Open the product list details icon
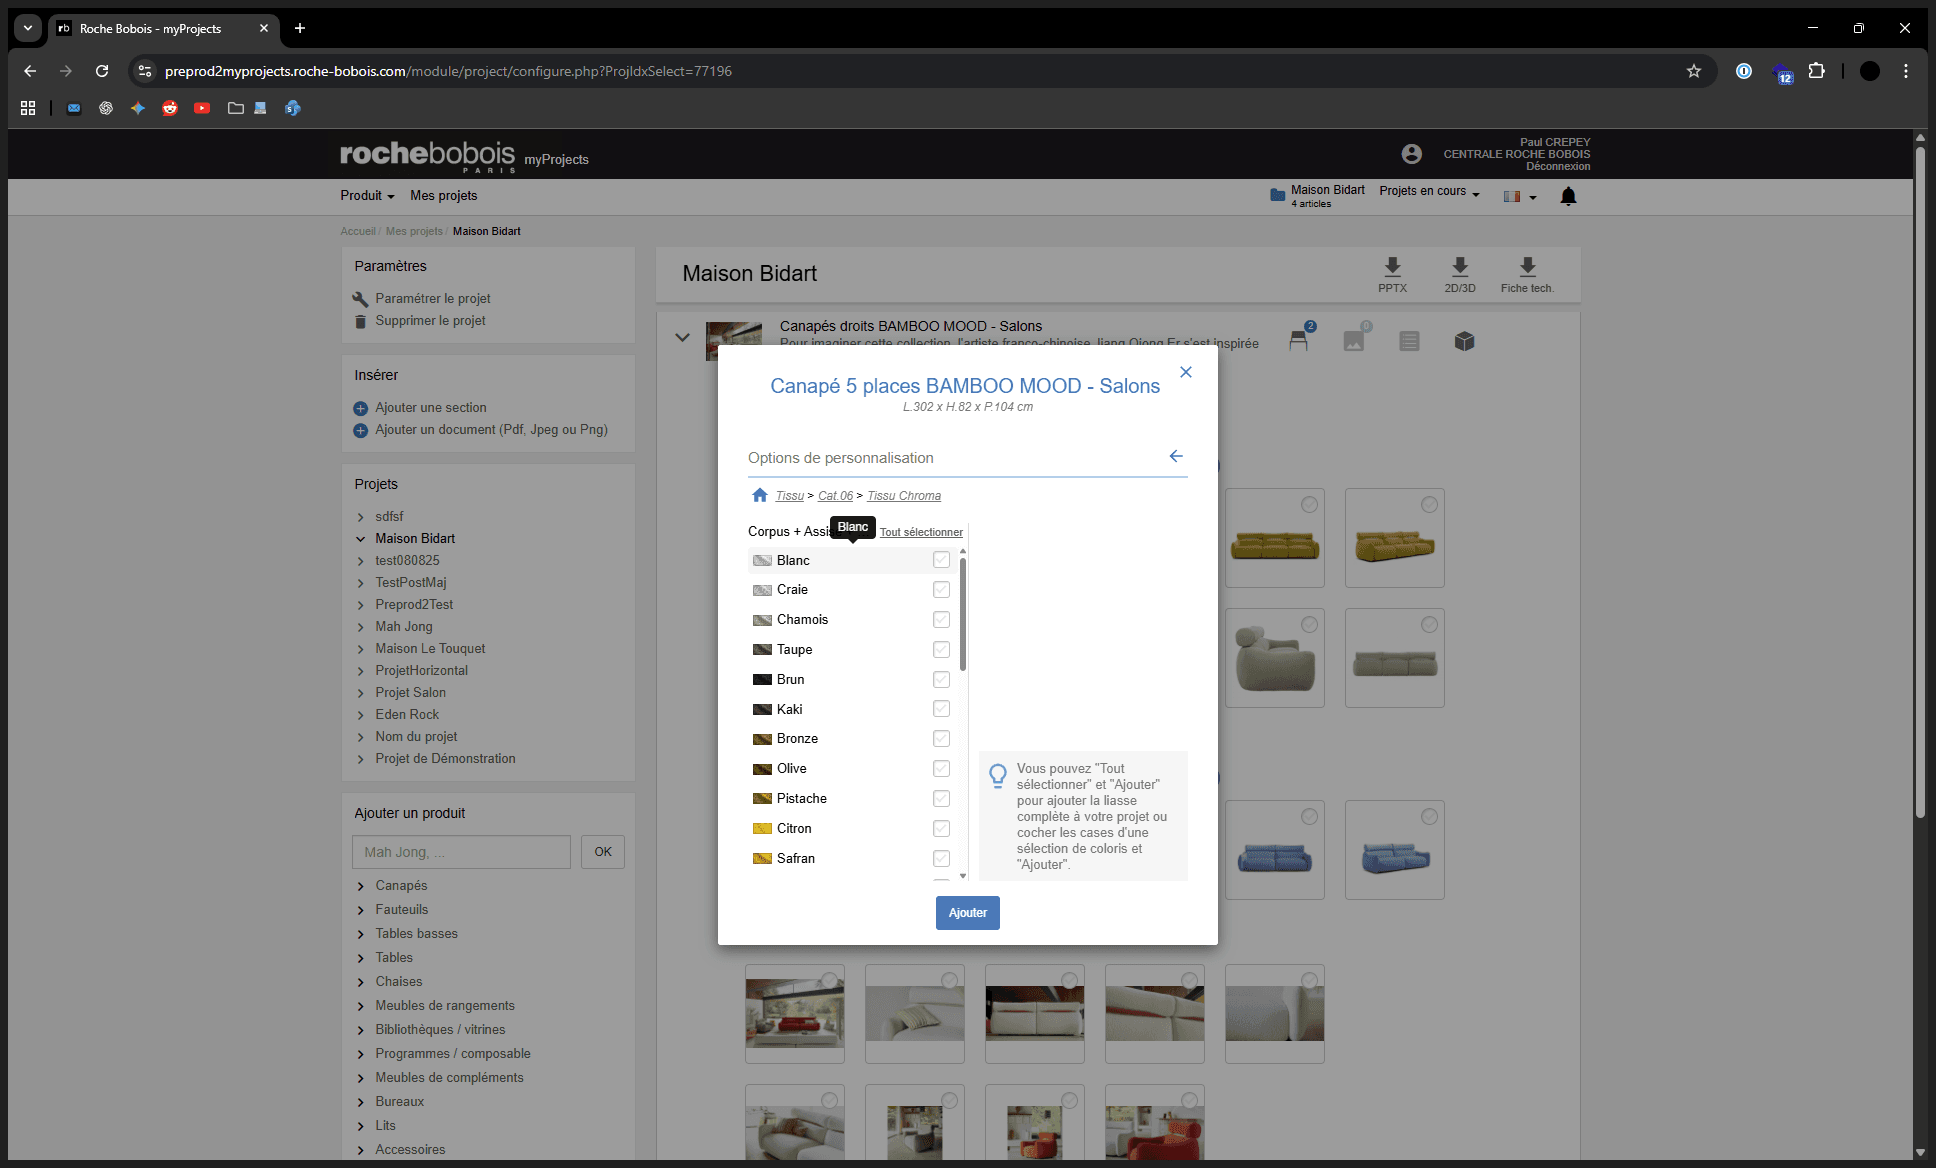Screen dimensions: 1936x1168 pos(1409,341)
